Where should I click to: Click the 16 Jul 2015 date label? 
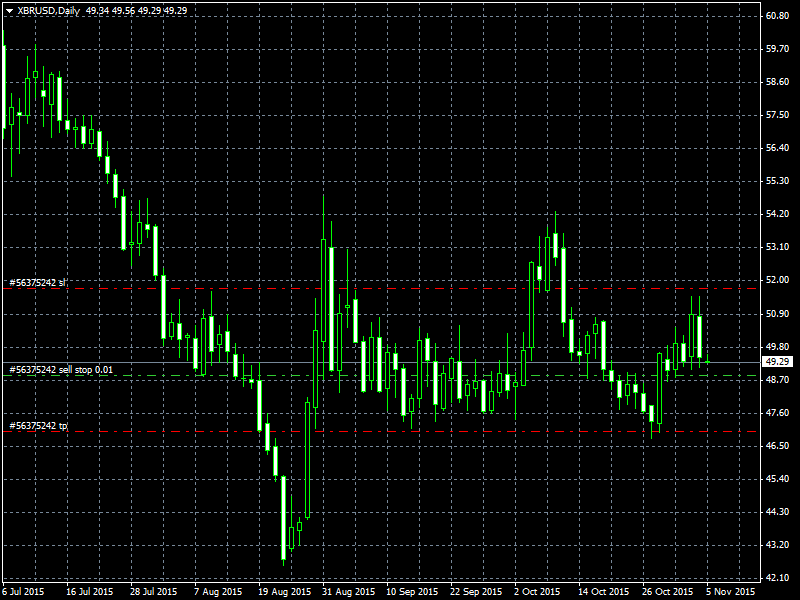point(90,592)
